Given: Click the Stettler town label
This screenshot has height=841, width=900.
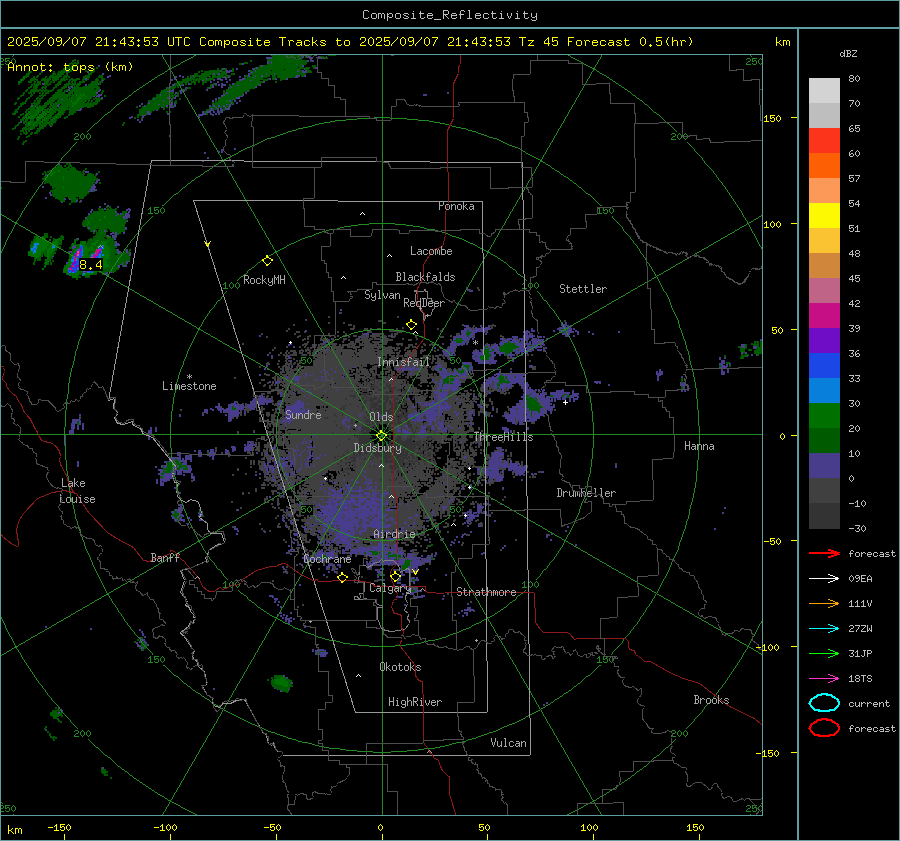Looking at the screenshot, I should [583, 289].
